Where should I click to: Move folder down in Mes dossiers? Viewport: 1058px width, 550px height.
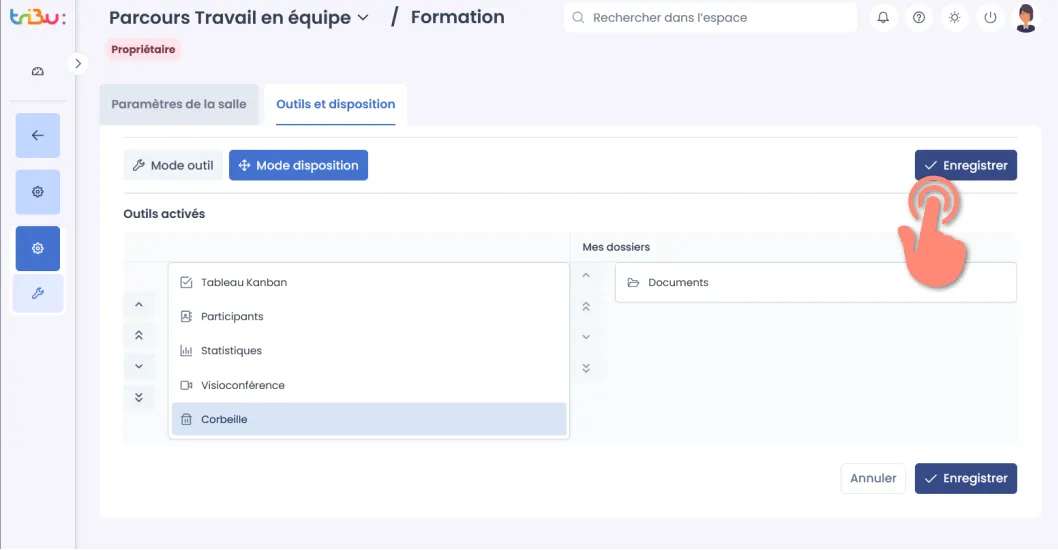(x=586, y=337)
